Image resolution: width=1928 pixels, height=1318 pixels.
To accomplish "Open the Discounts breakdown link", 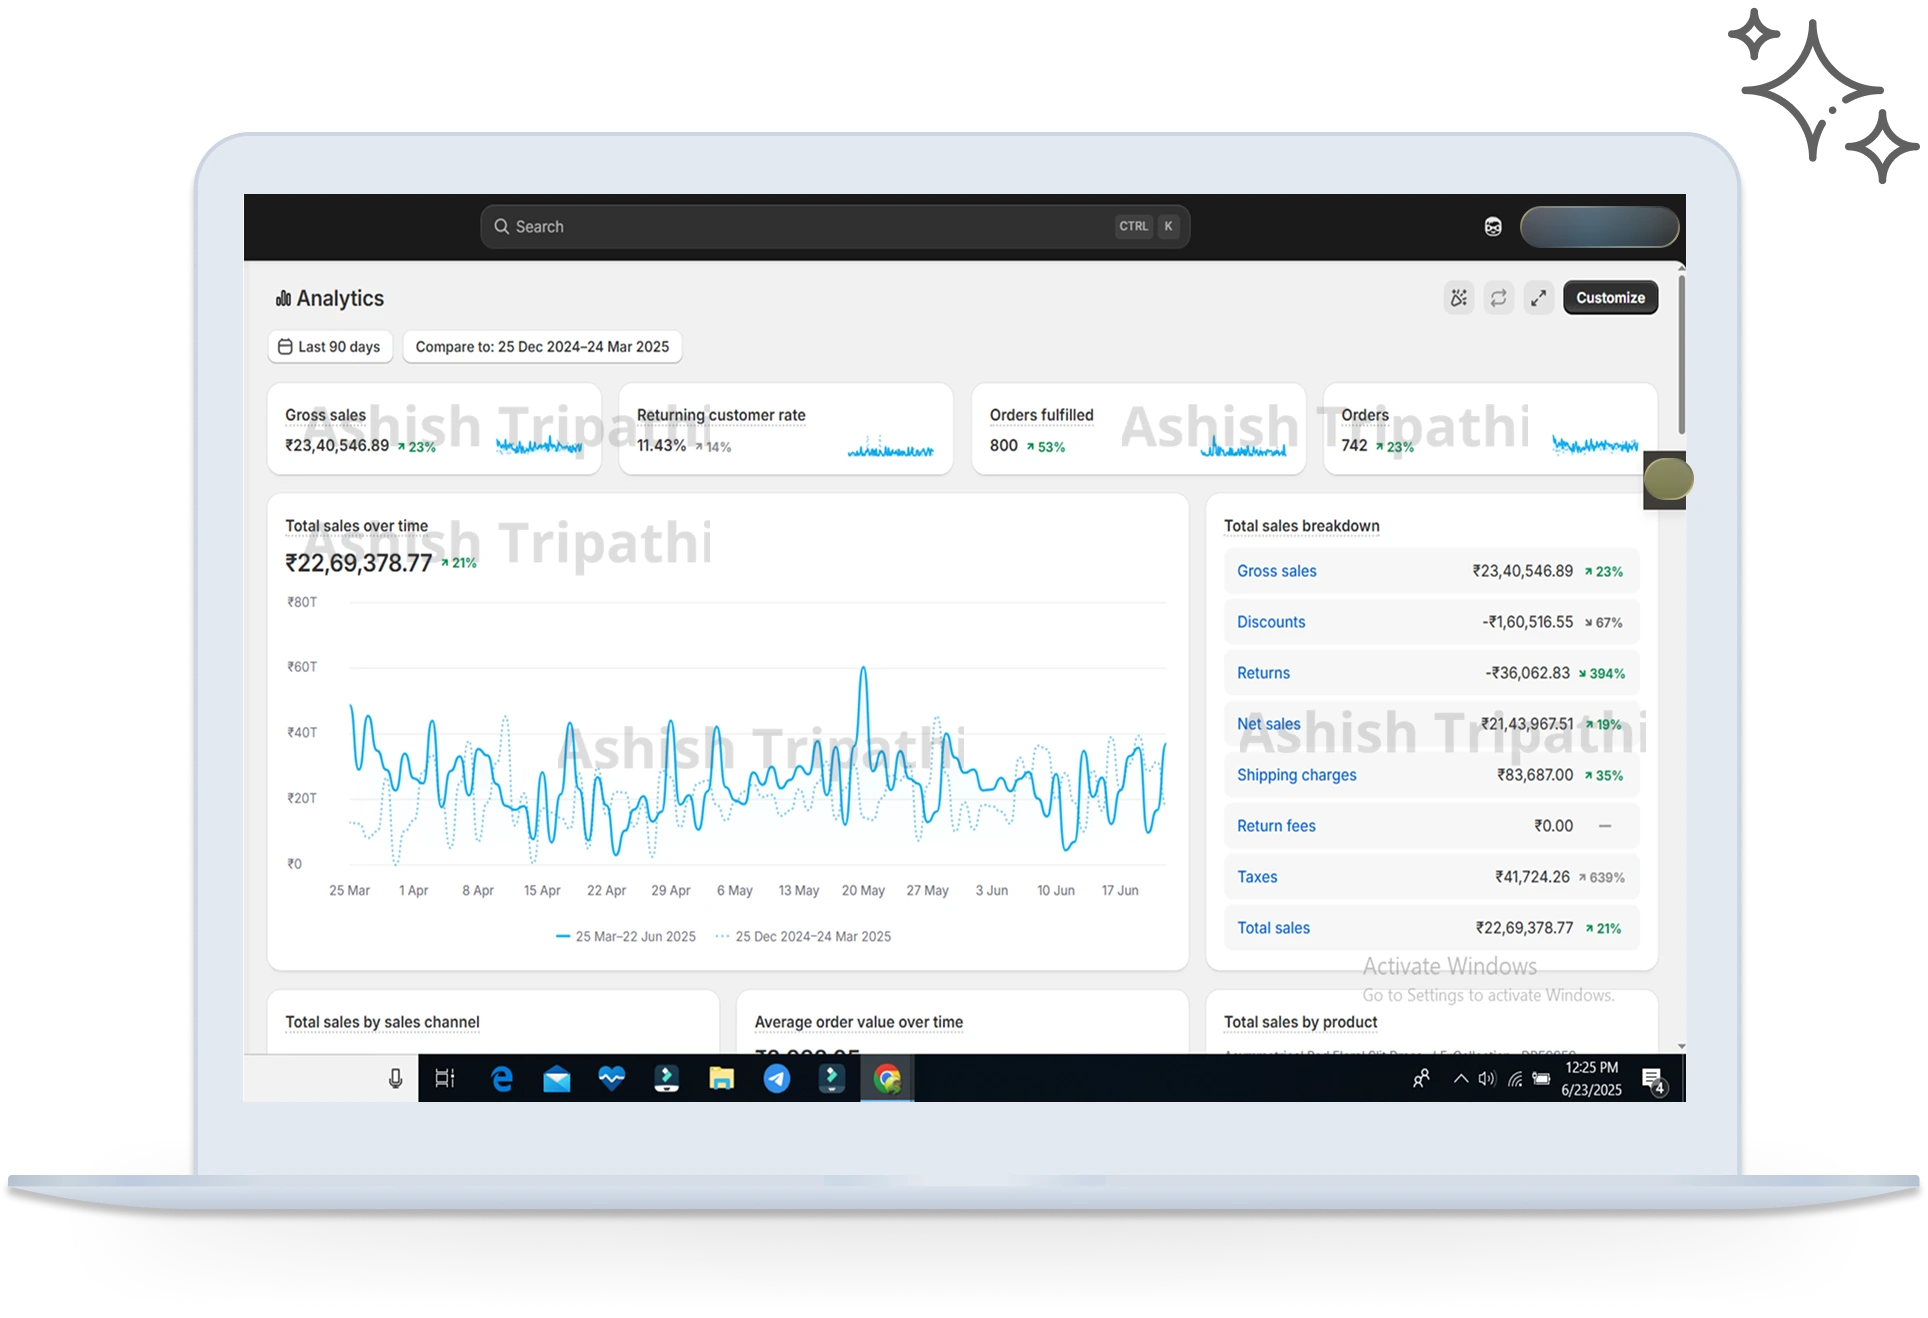I will tap(1270, 622).
